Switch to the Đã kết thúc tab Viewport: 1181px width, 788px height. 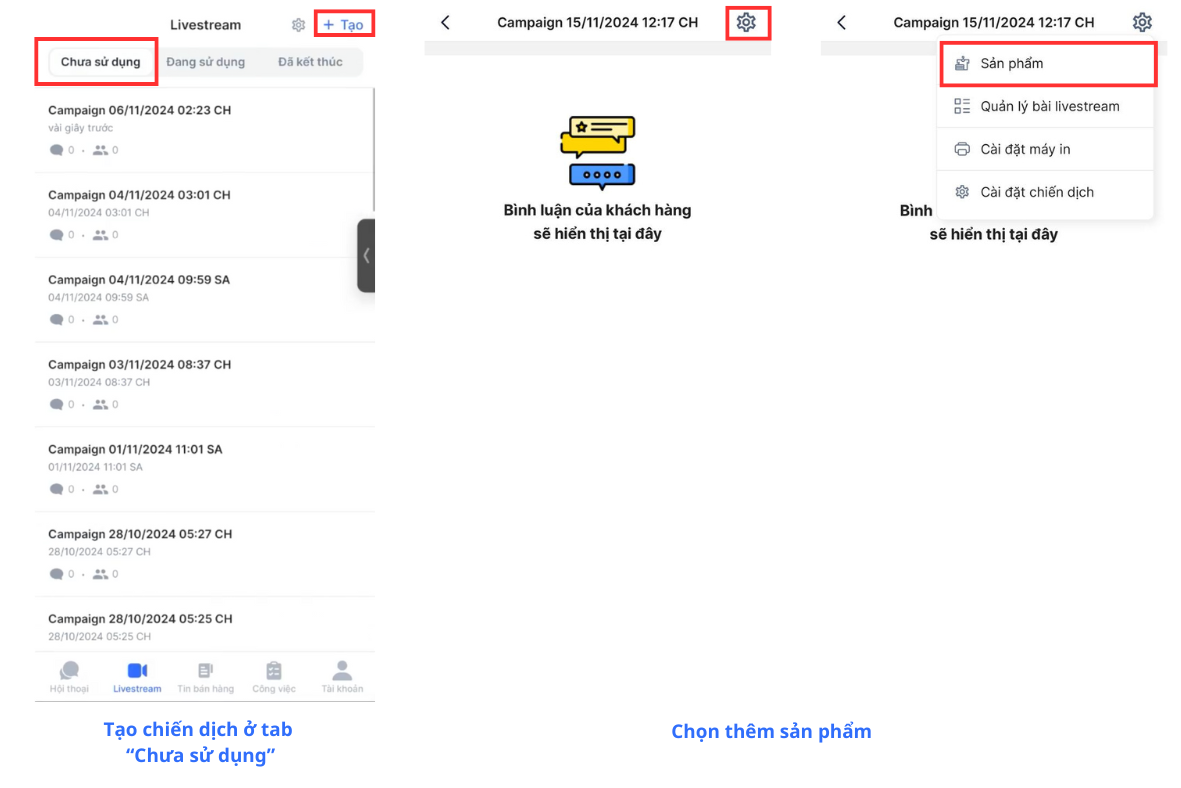click(x=310, y=62)
